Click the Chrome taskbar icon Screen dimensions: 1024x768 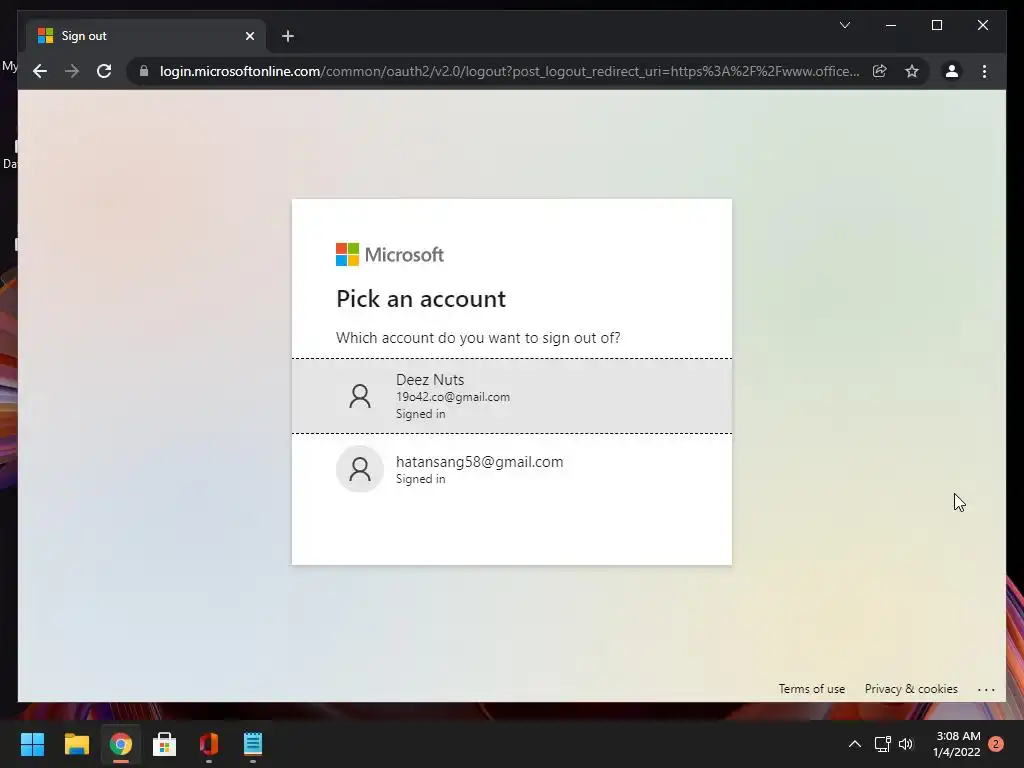click(x=120, y=744)
